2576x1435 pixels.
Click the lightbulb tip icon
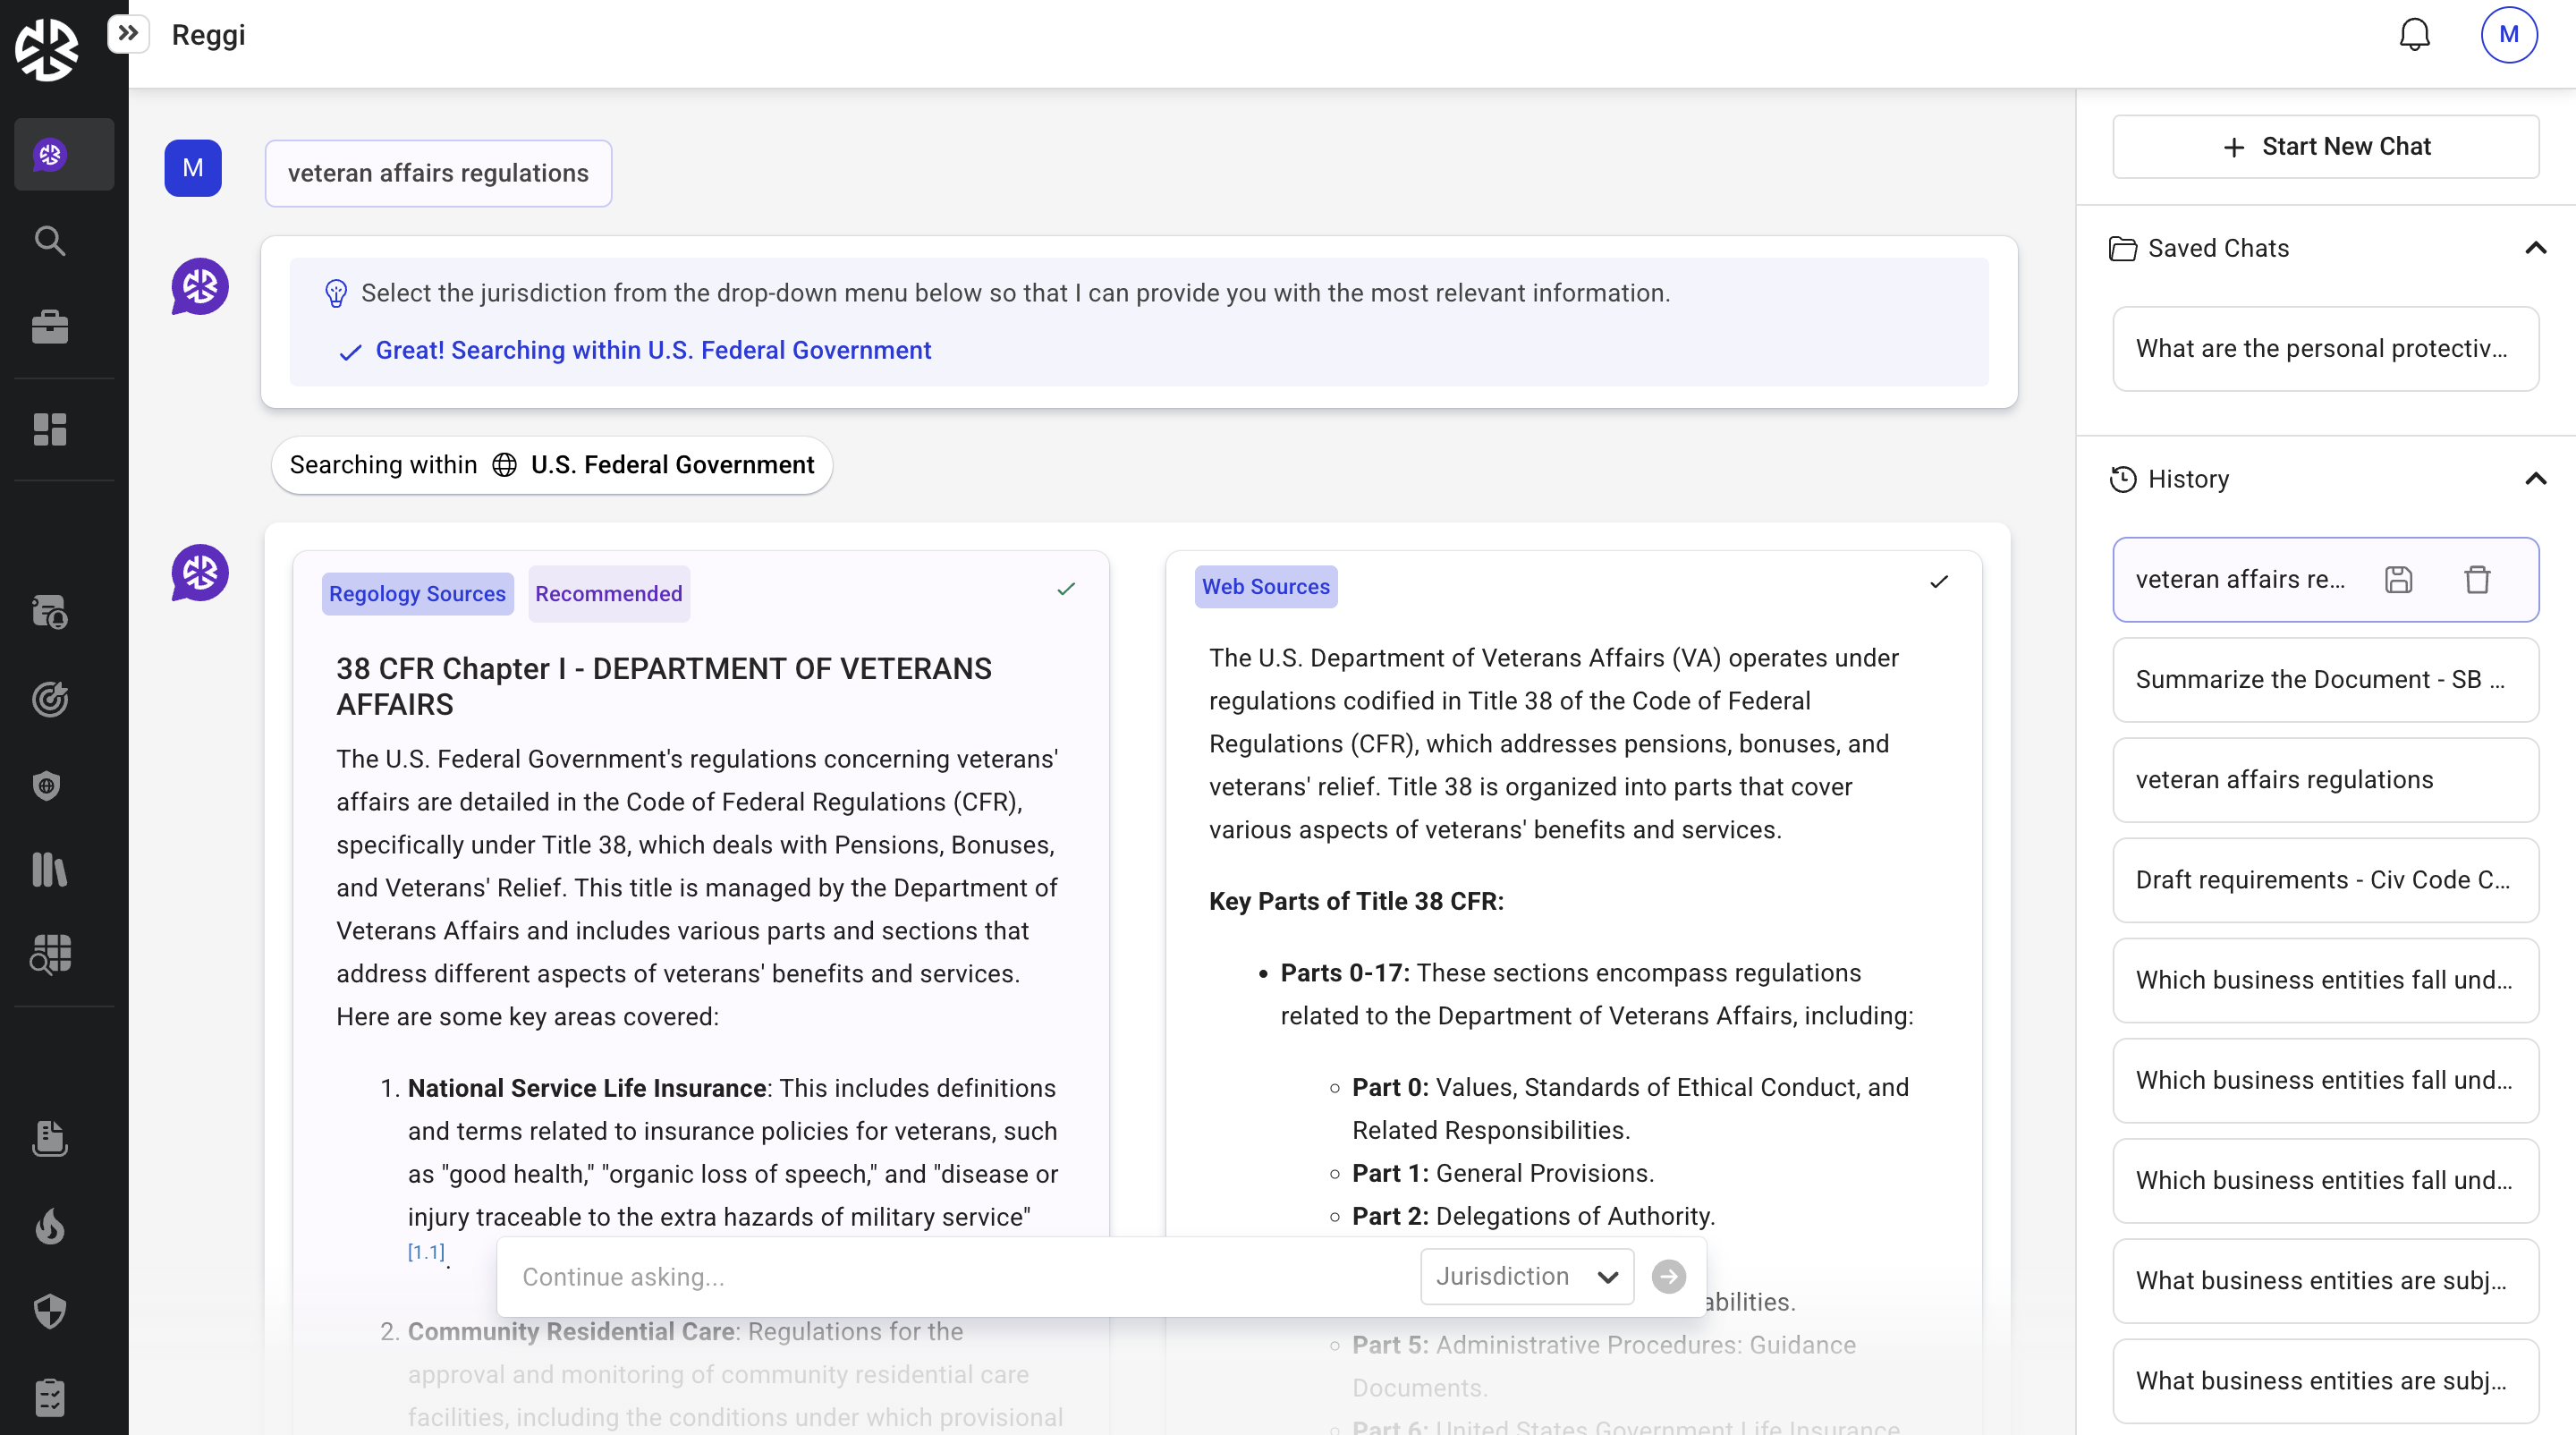click(x=336, y=293)
